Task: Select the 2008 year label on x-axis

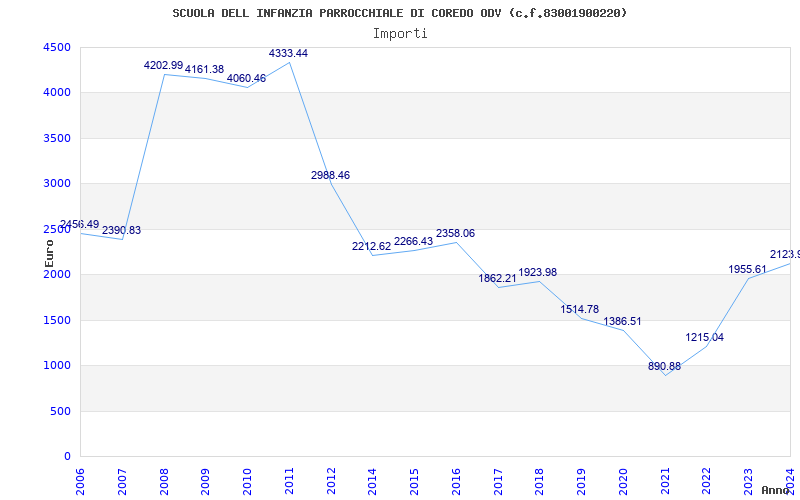Action: tap(164, 481)
